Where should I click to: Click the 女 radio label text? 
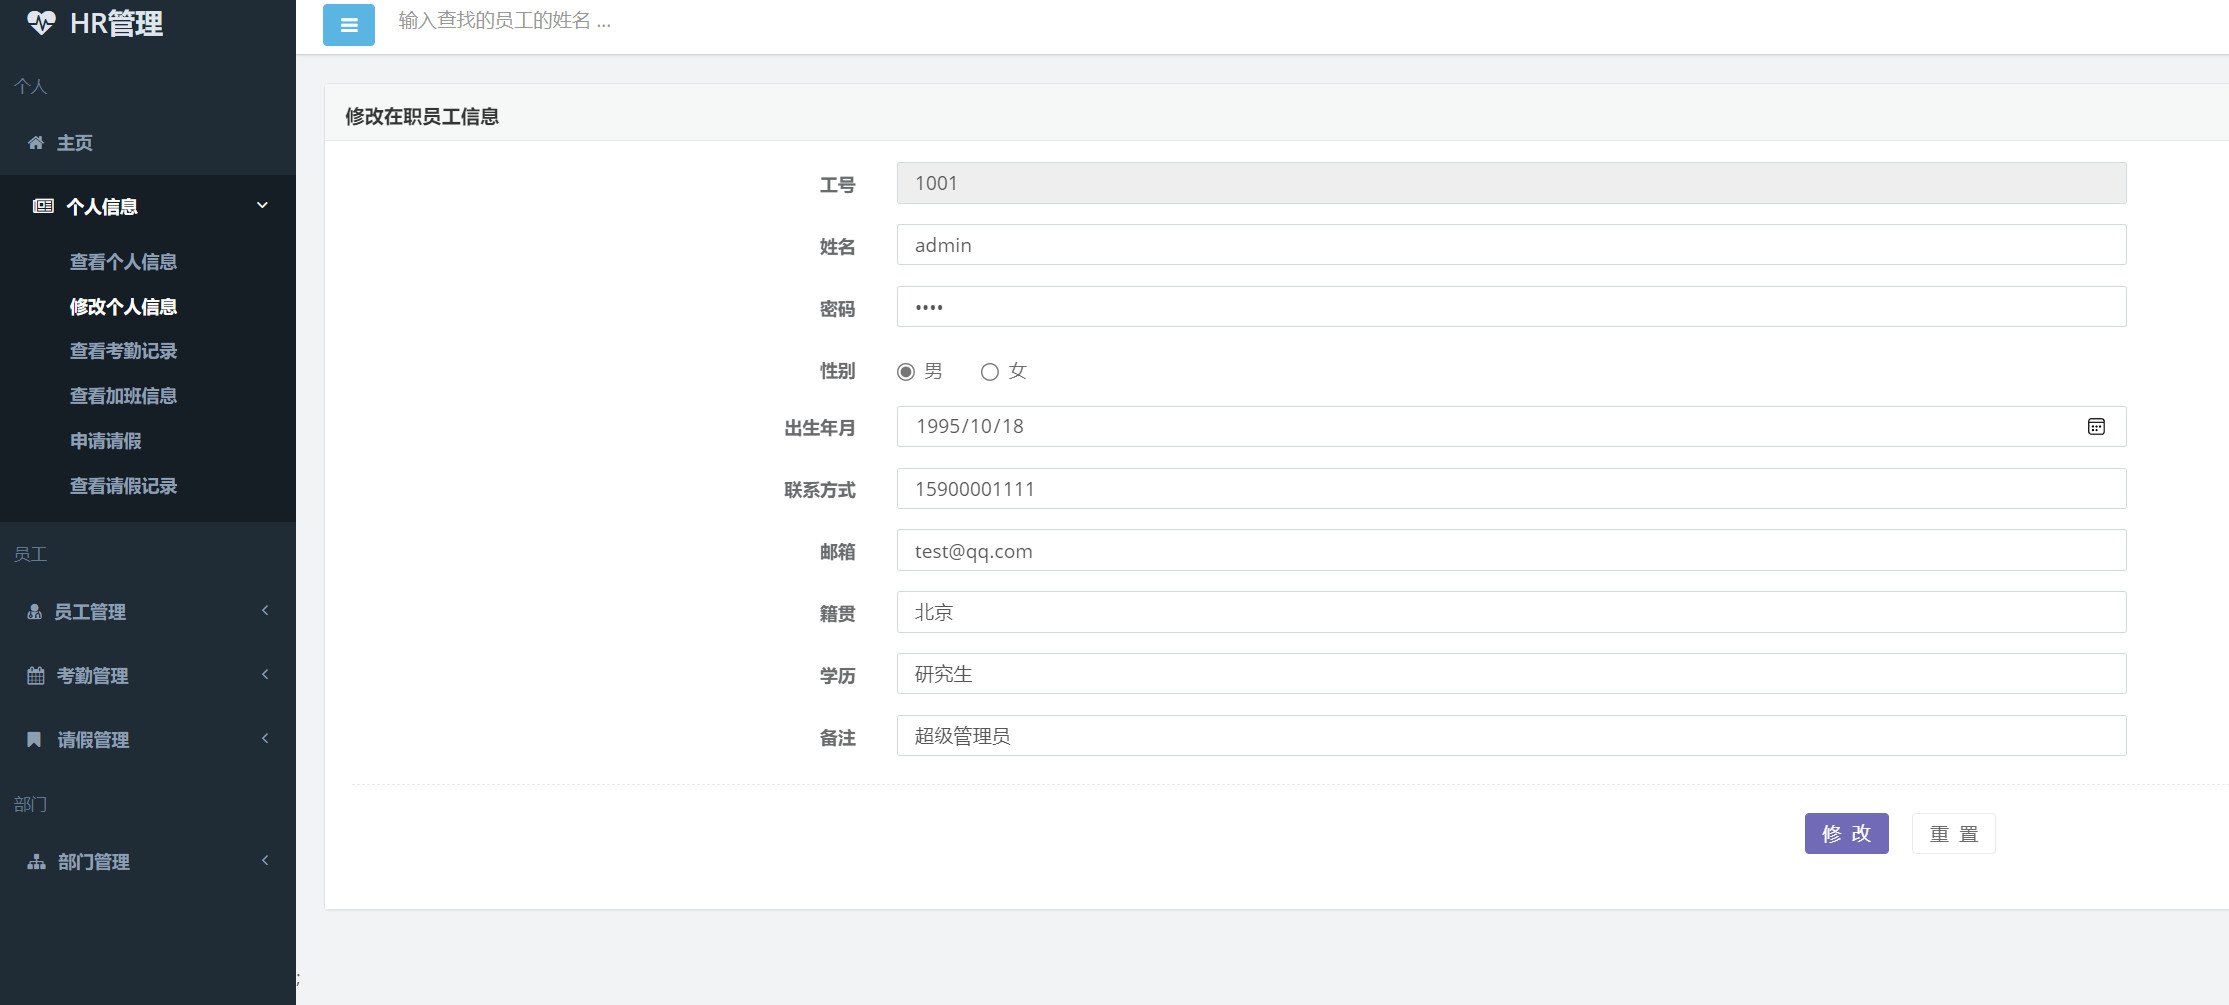[1017, 372]
